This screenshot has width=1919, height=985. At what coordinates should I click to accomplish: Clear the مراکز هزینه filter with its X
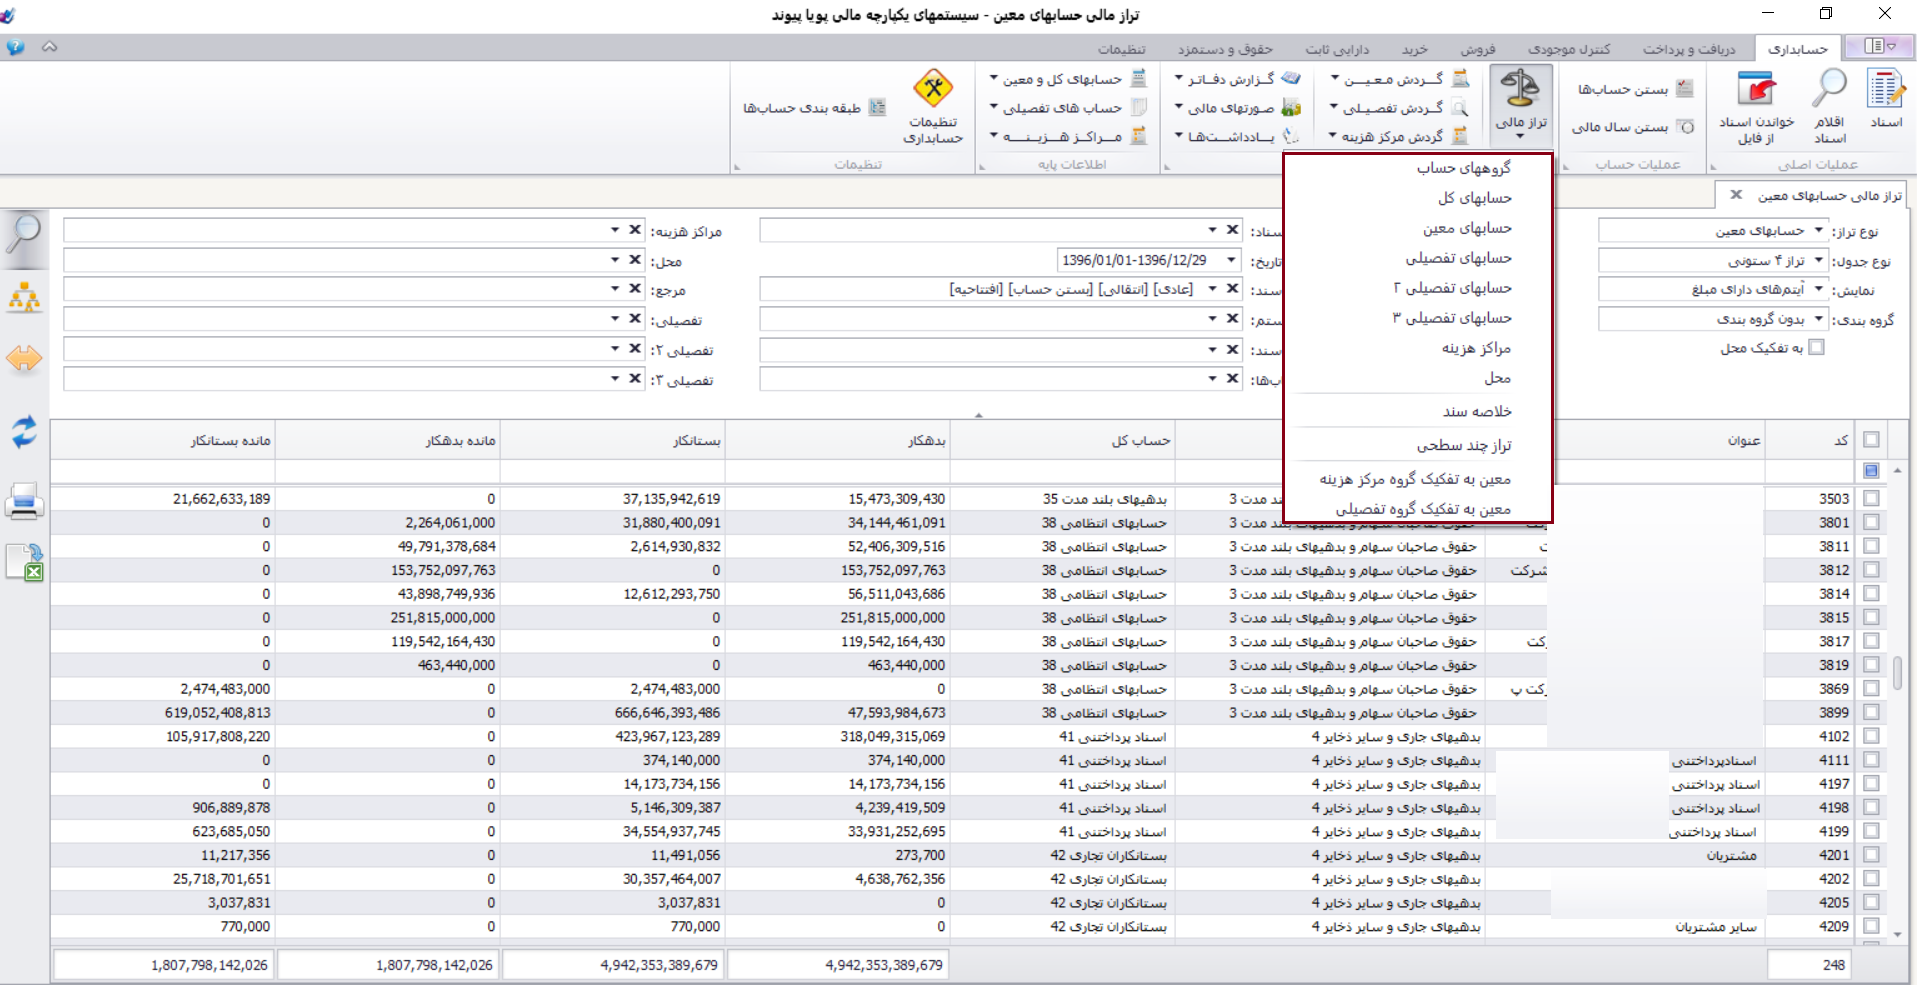click(x=635, y=230)
